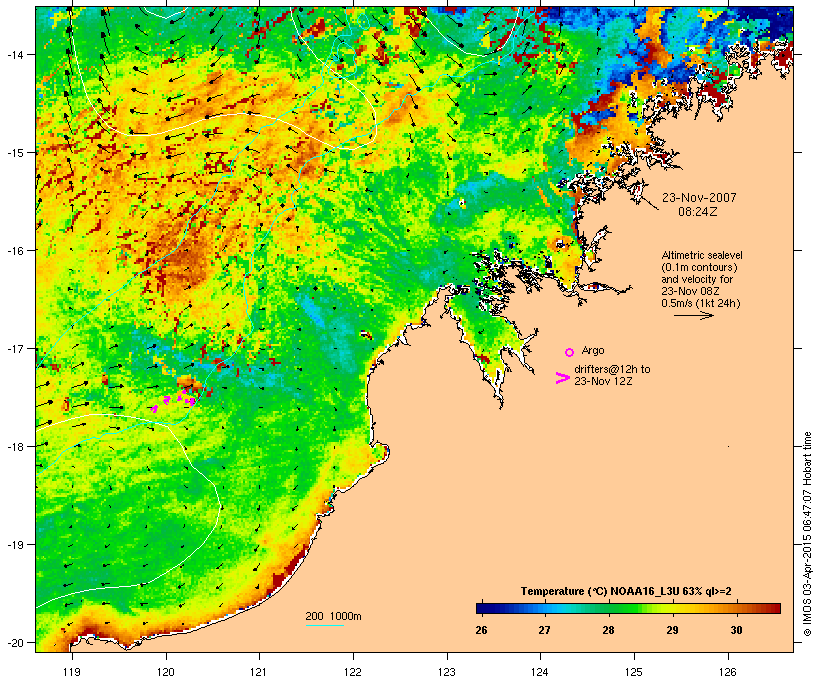Click the latitude axis label -17

[14, 348]
